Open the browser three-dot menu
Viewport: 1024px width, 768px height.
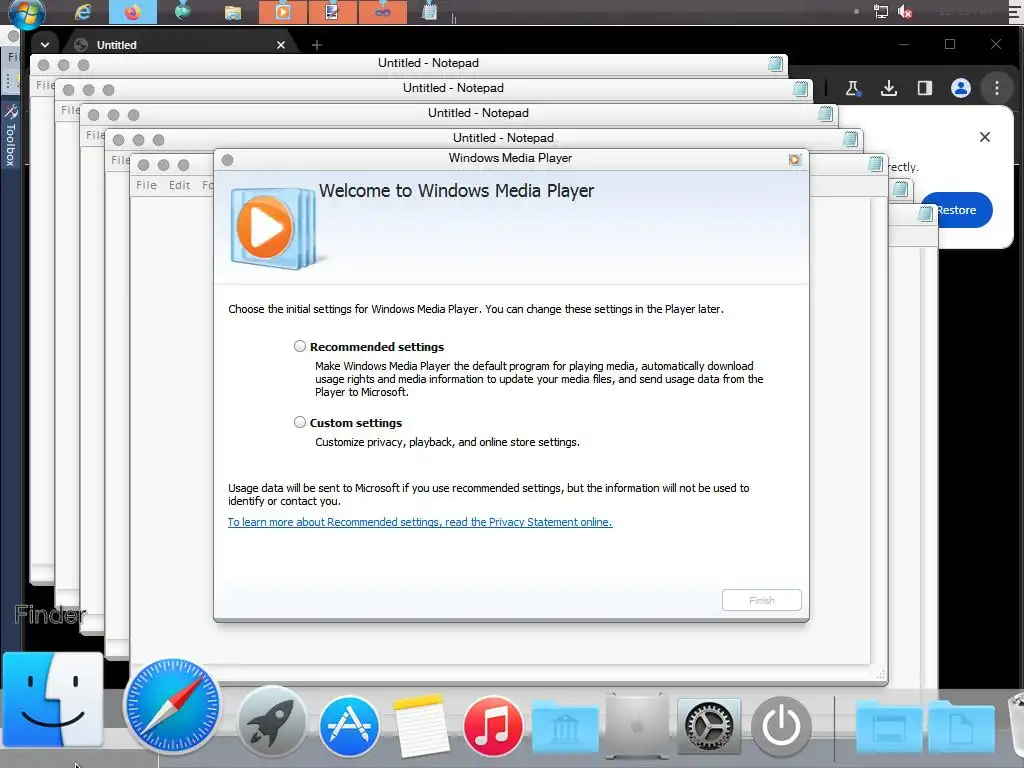click(997, 88)
